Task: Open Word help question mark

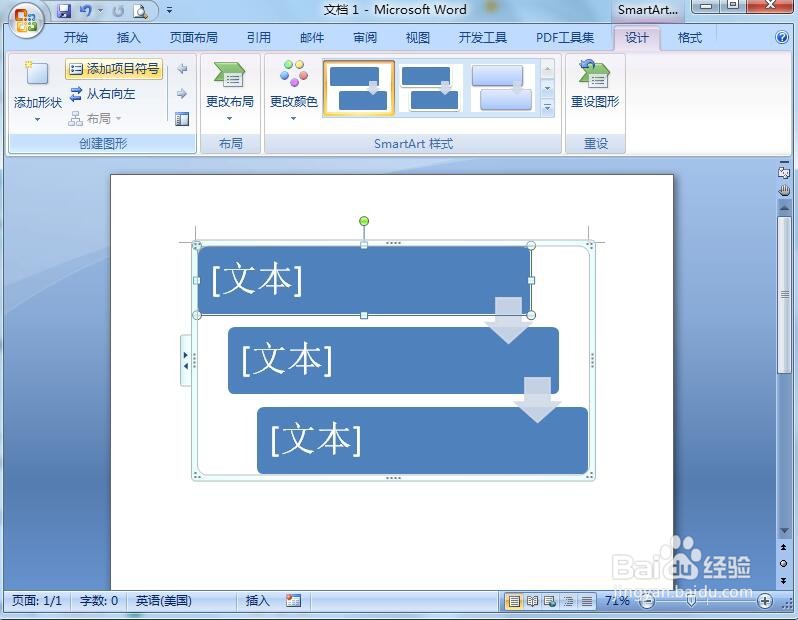Action: point(782,38)
